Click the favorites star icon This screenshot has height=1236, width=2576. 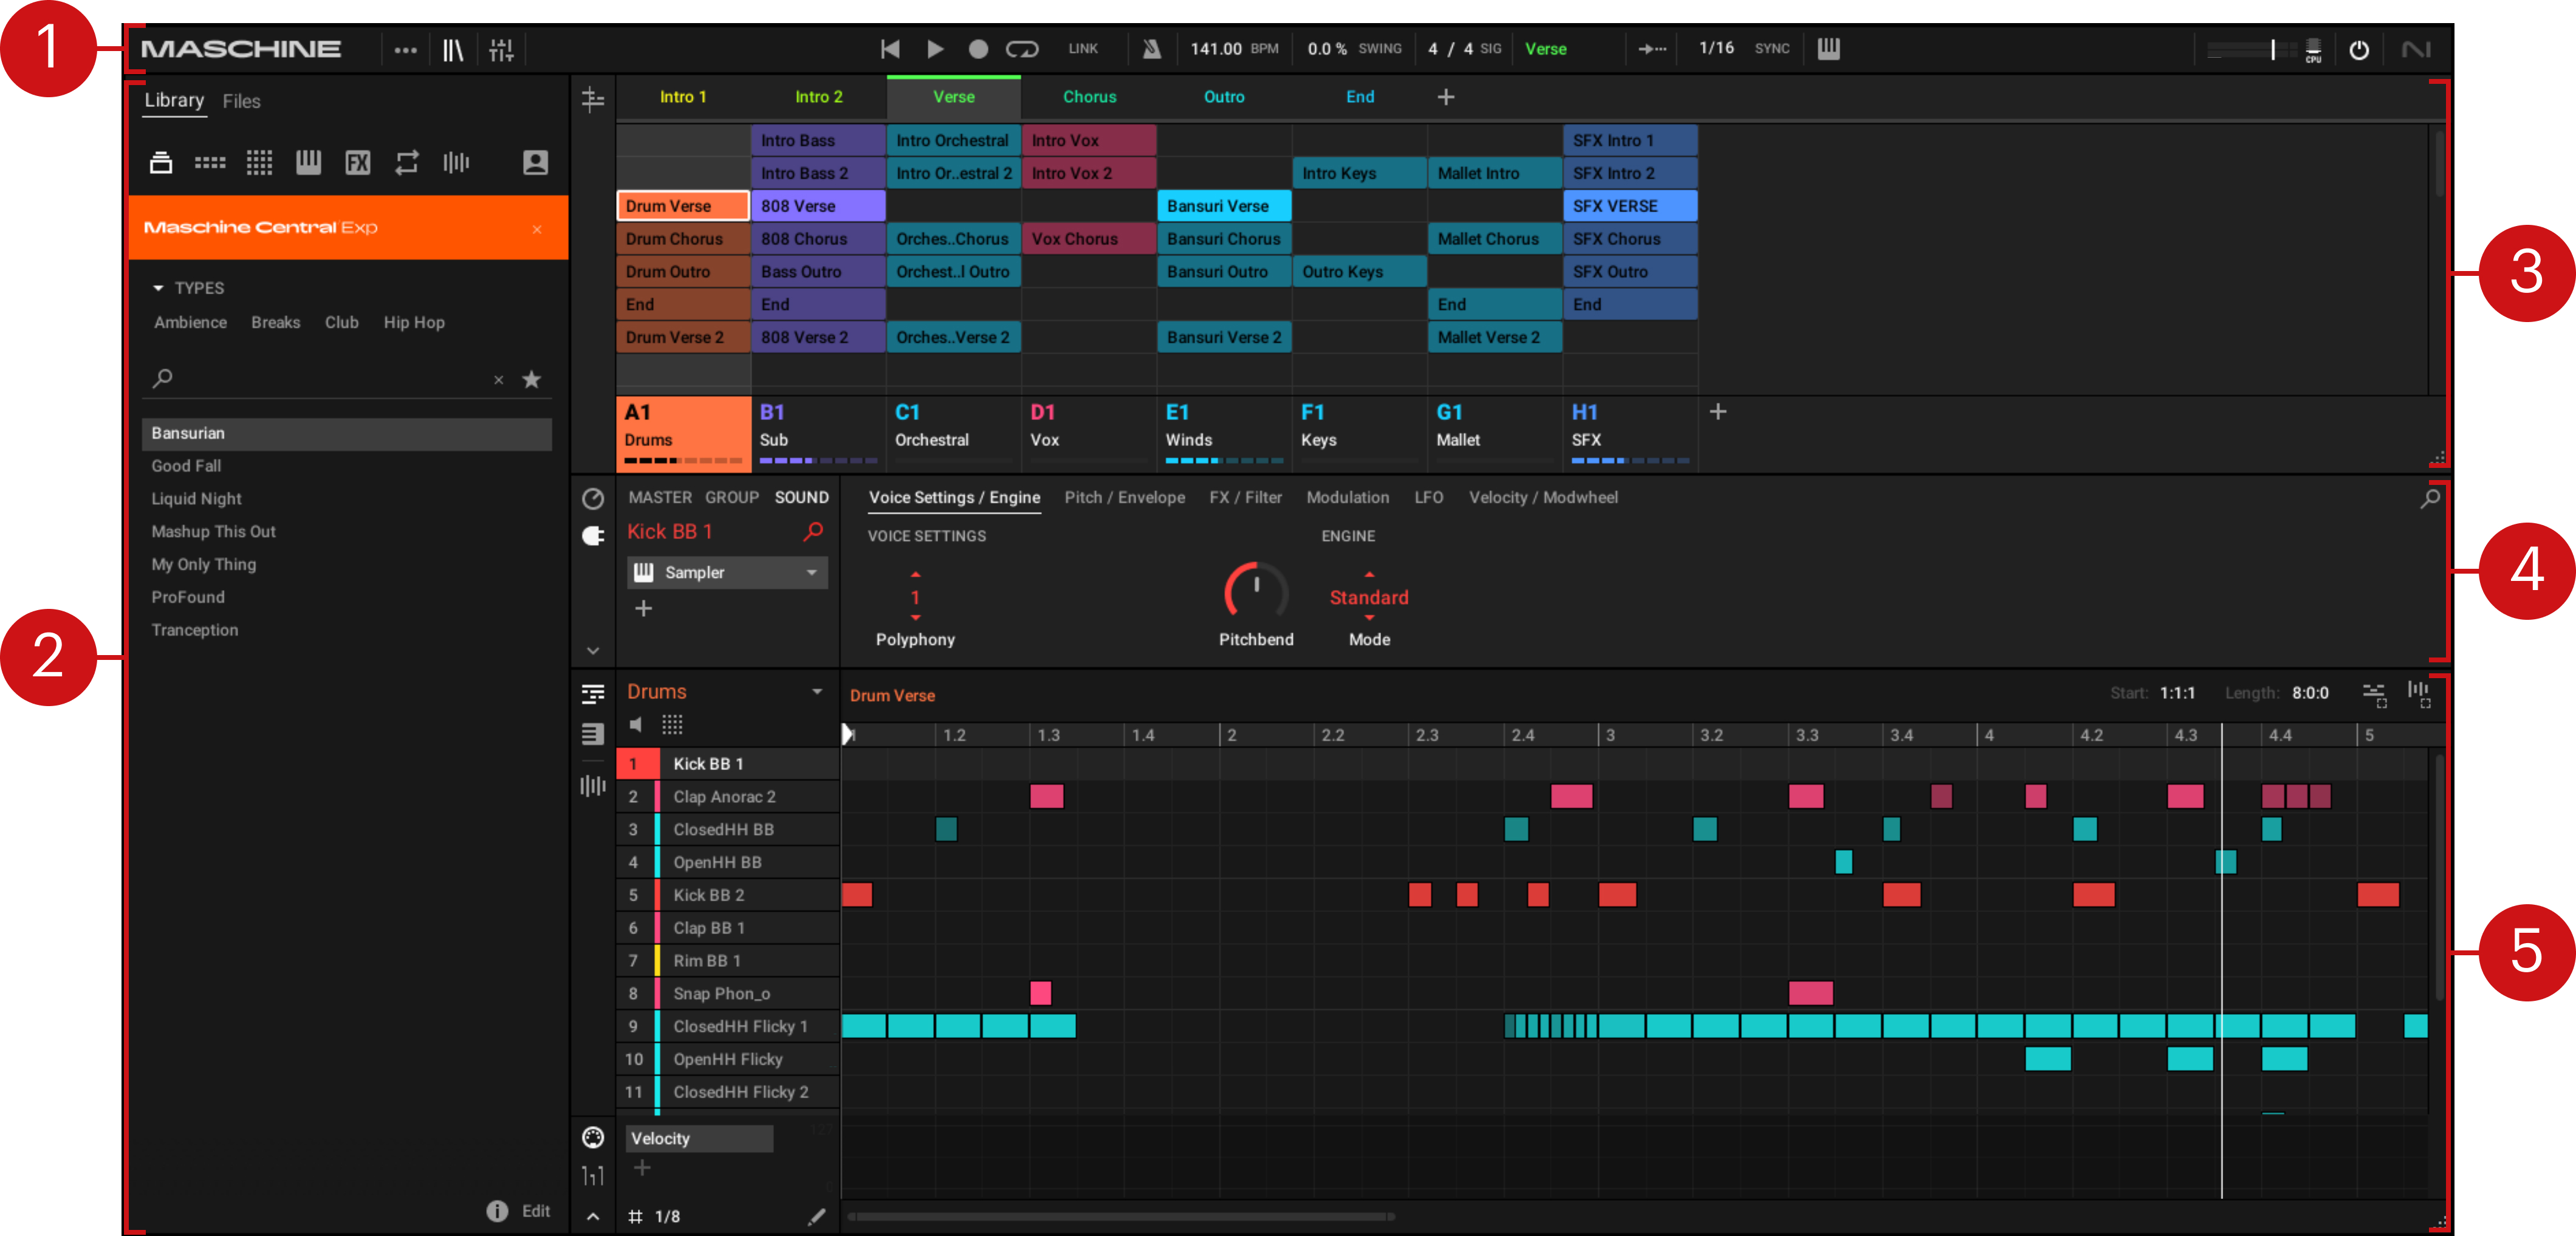tap(532, 379)
